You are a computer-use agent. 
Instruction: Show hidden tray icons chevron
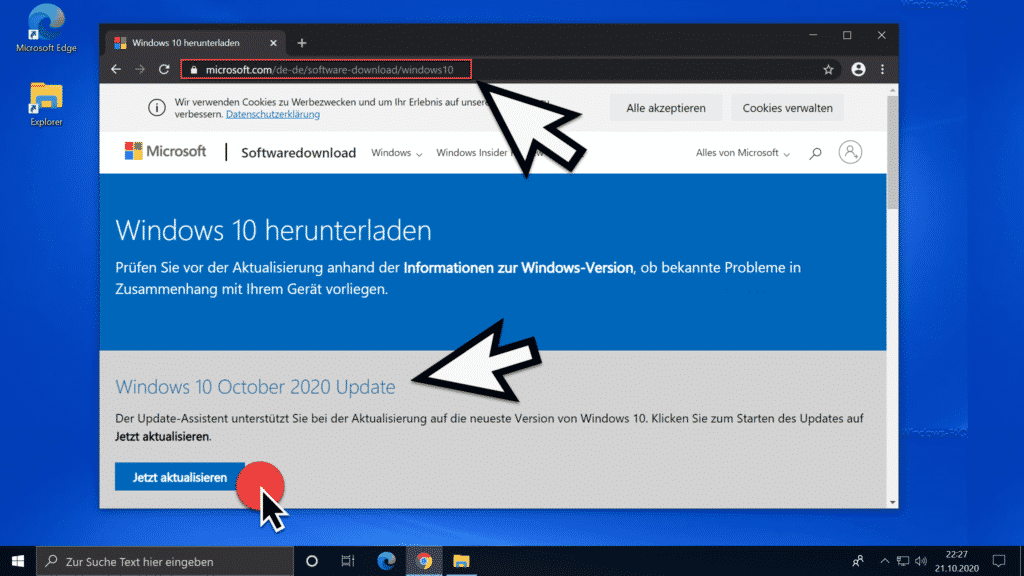pos(884,561)
